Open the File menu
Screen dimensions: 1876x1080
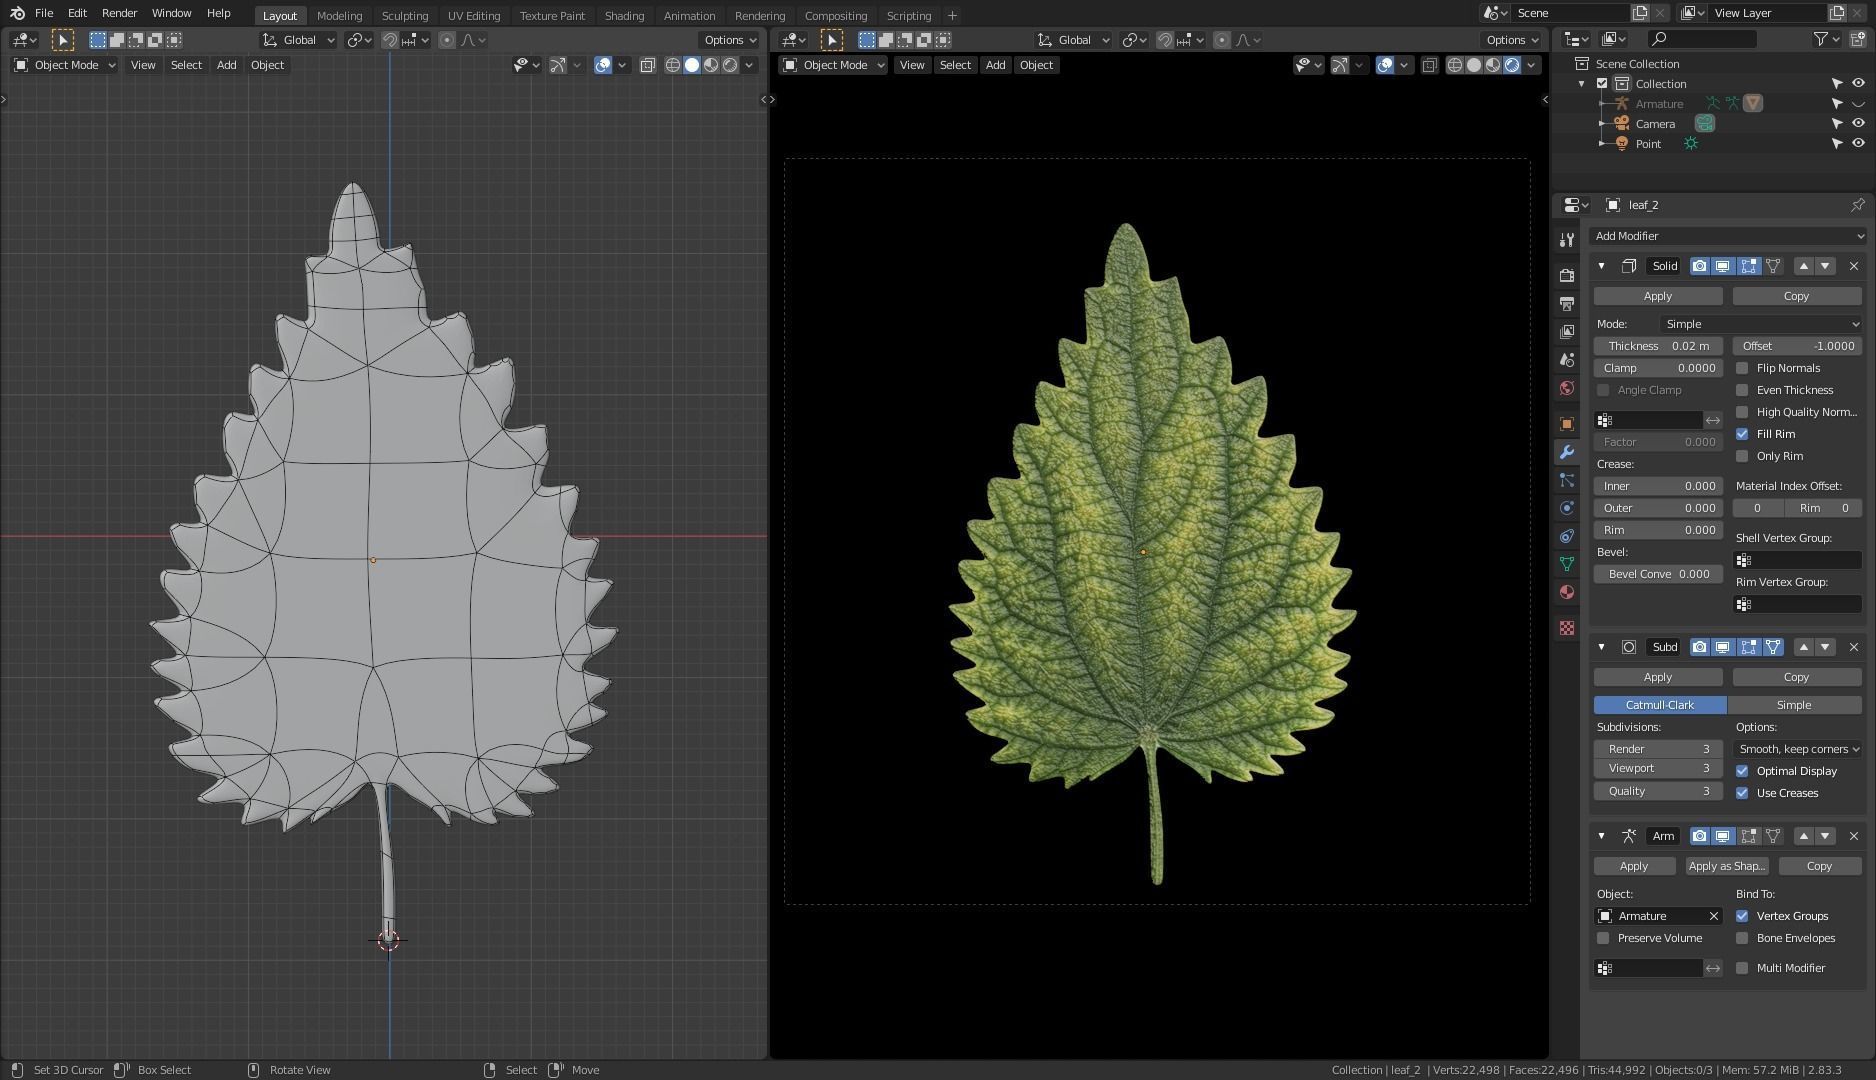click(44, 13)
